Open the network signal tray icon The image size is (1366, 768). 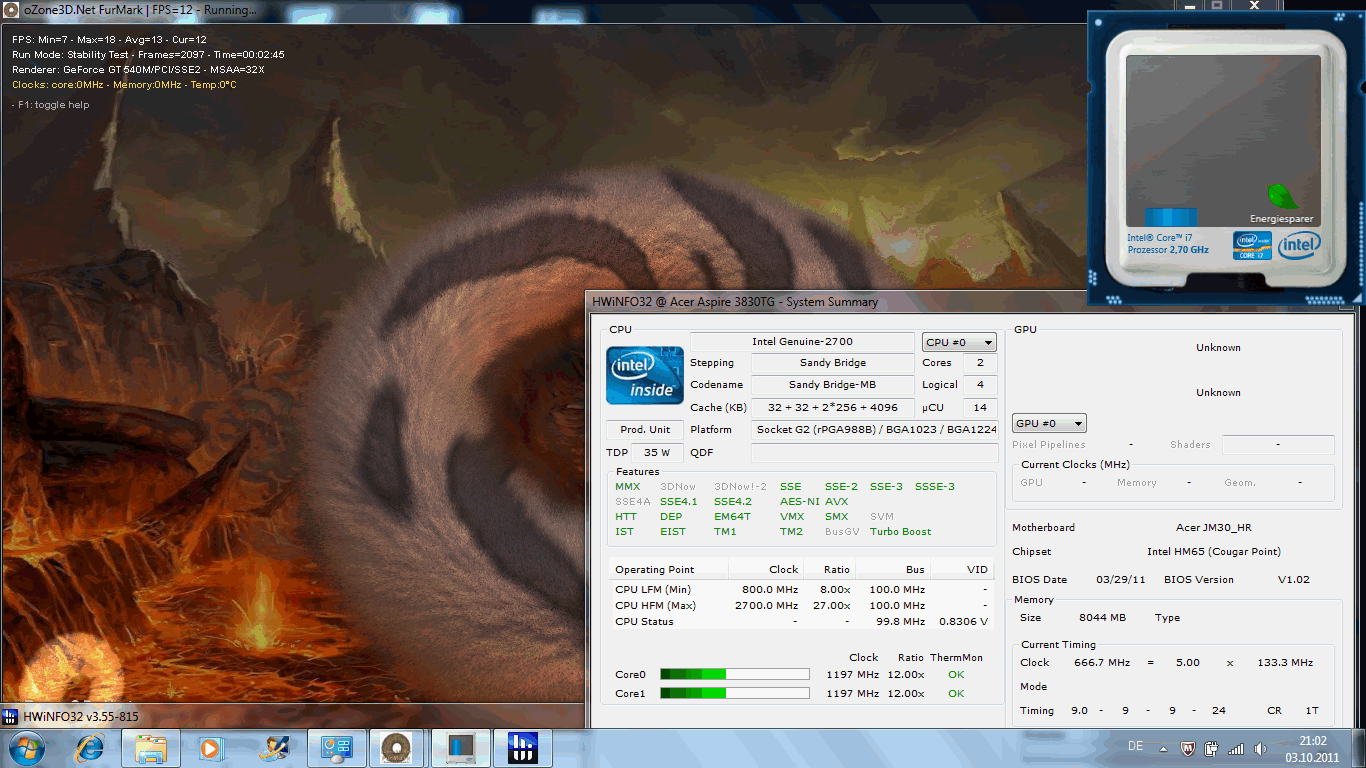point(1236,748)
